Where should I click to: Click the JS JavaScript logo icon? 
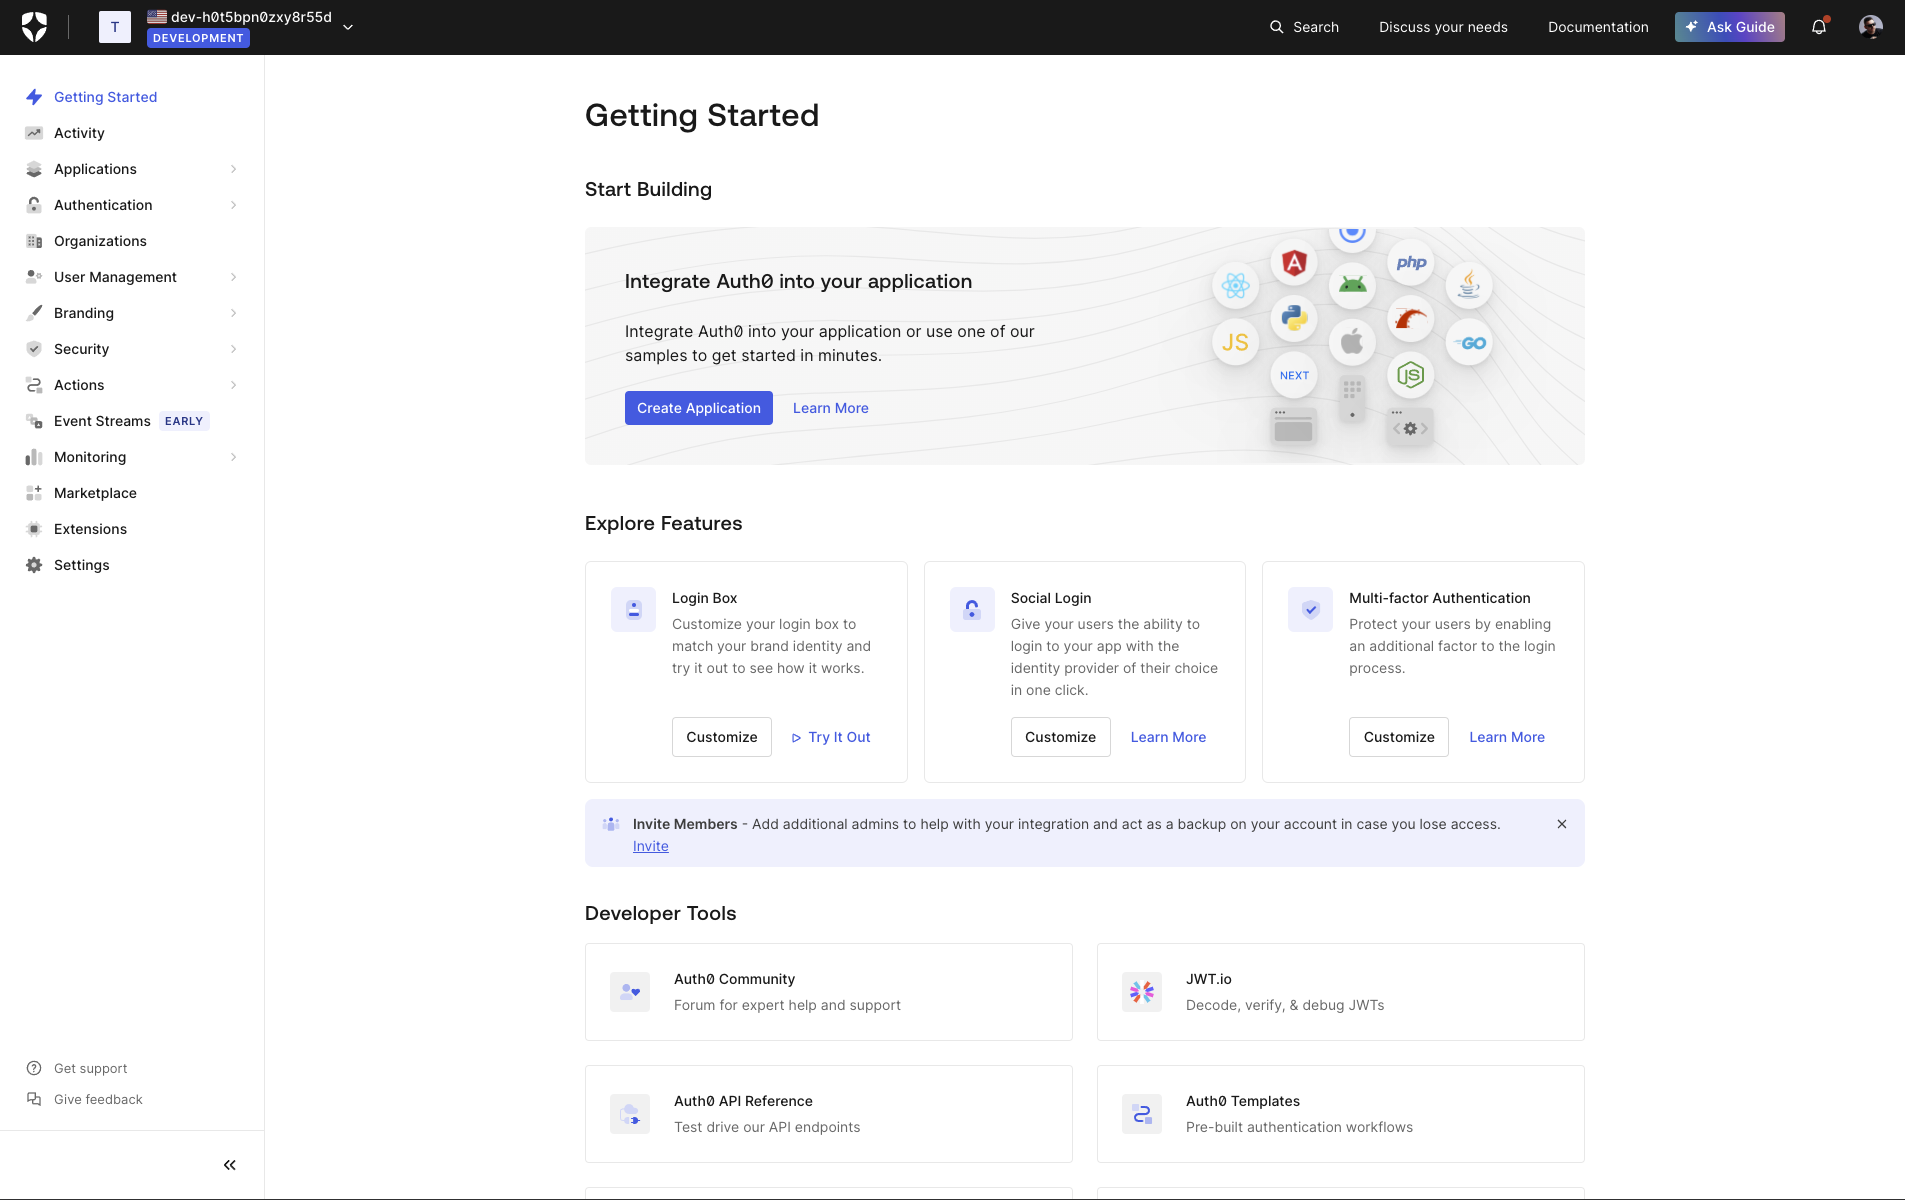(1236, 342)
